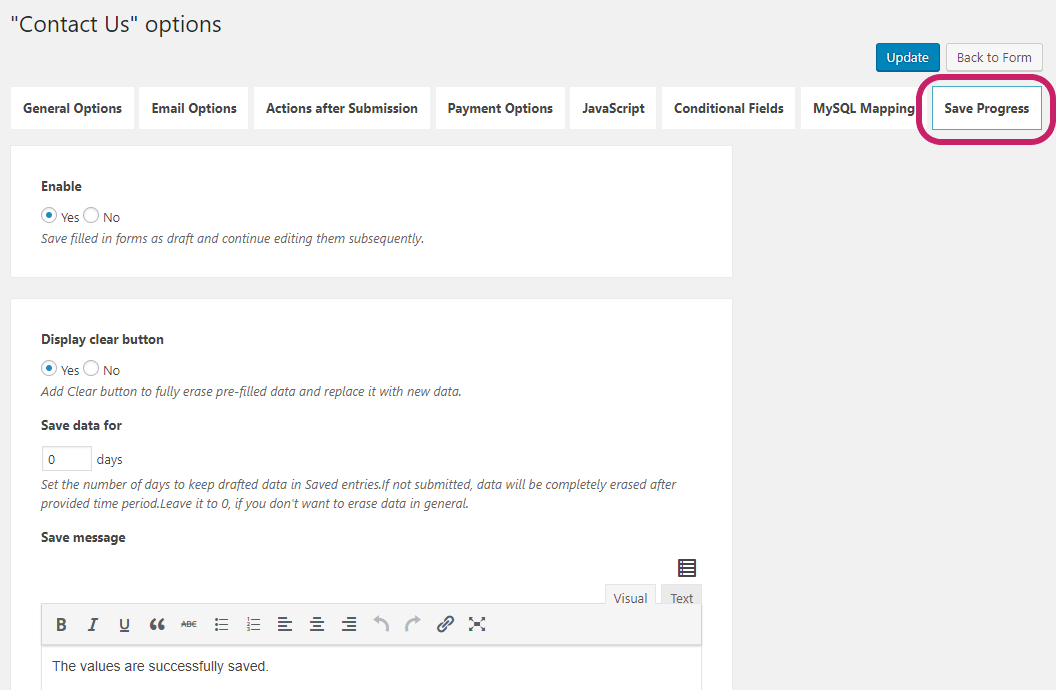Open placeholder list icon above editor
The height and width of the screenshot is (690, 1057).
(687, 568)
